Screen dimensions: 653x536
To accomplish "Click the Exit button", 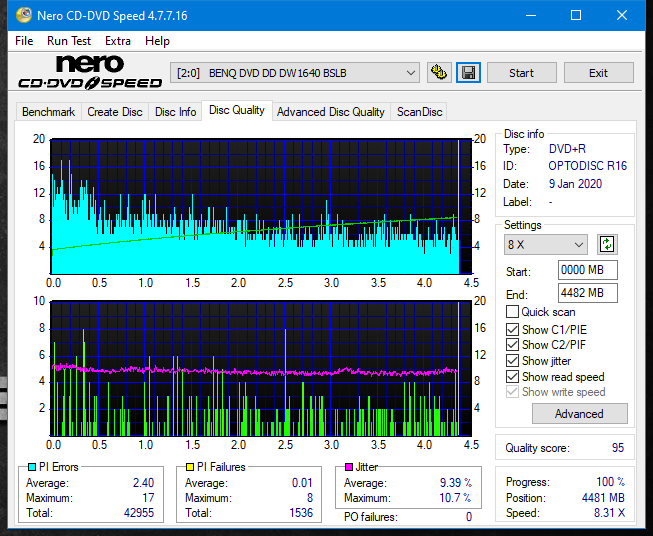I will pyautogui.click(x=598, y=73).
